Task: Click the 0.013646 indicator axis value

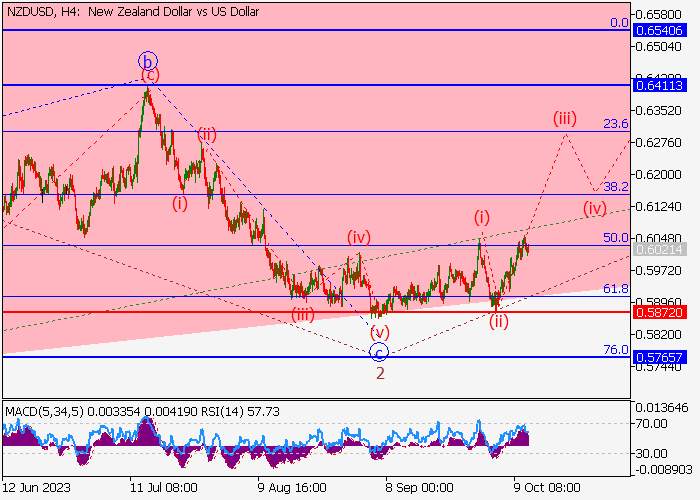Action: (662, 408)
